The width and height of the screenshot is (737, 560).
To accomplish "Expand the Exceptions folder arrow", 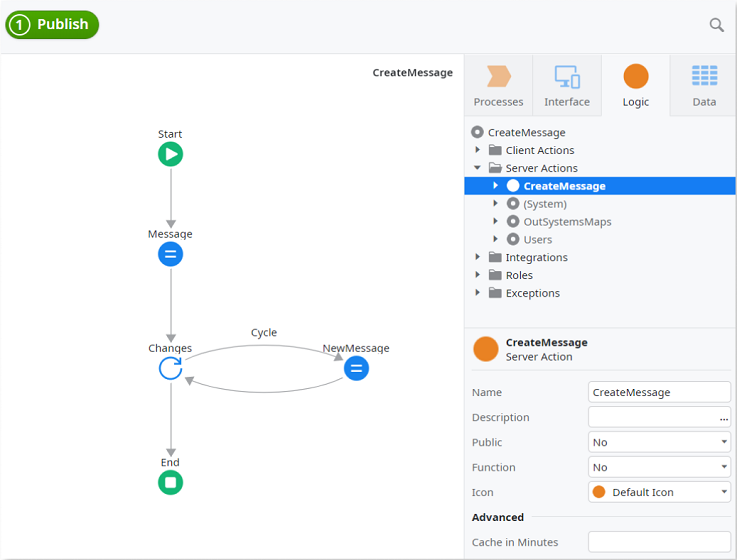I will click(478, 293).
